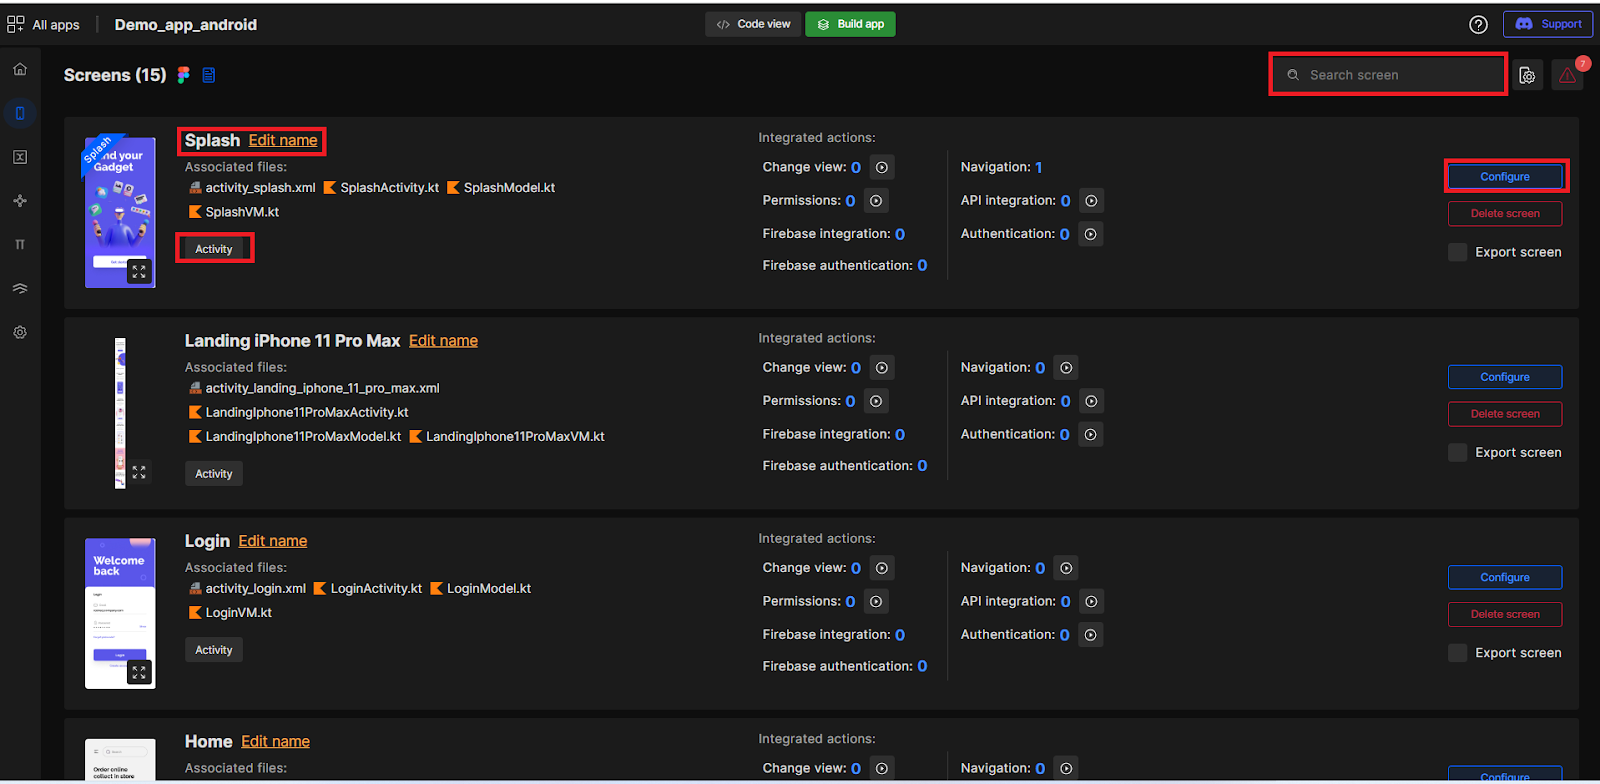Delete the Splash screen
The width and height of the screenshot is (1600, 784).
(1504, 214)
